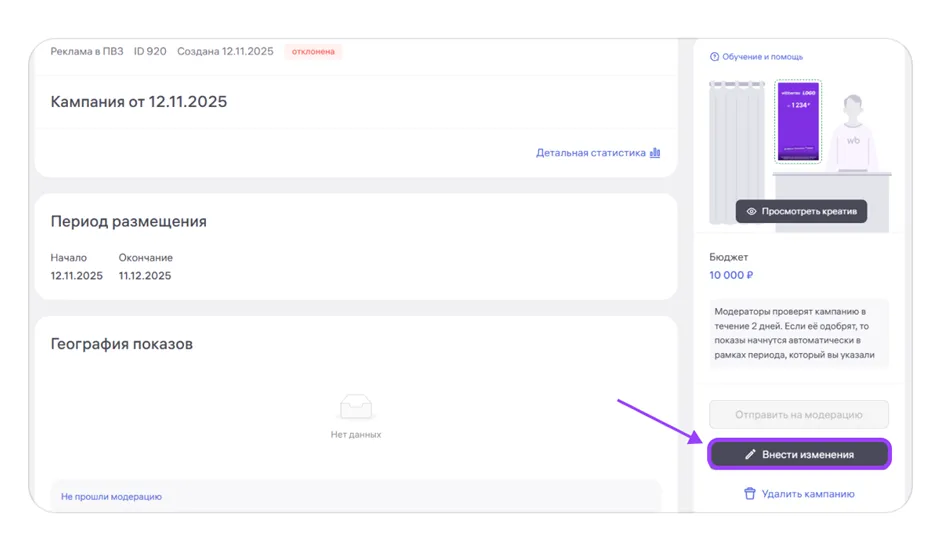Click the empty inbox icon above Нет данных
941x551 pixels.
click(355, 407)
